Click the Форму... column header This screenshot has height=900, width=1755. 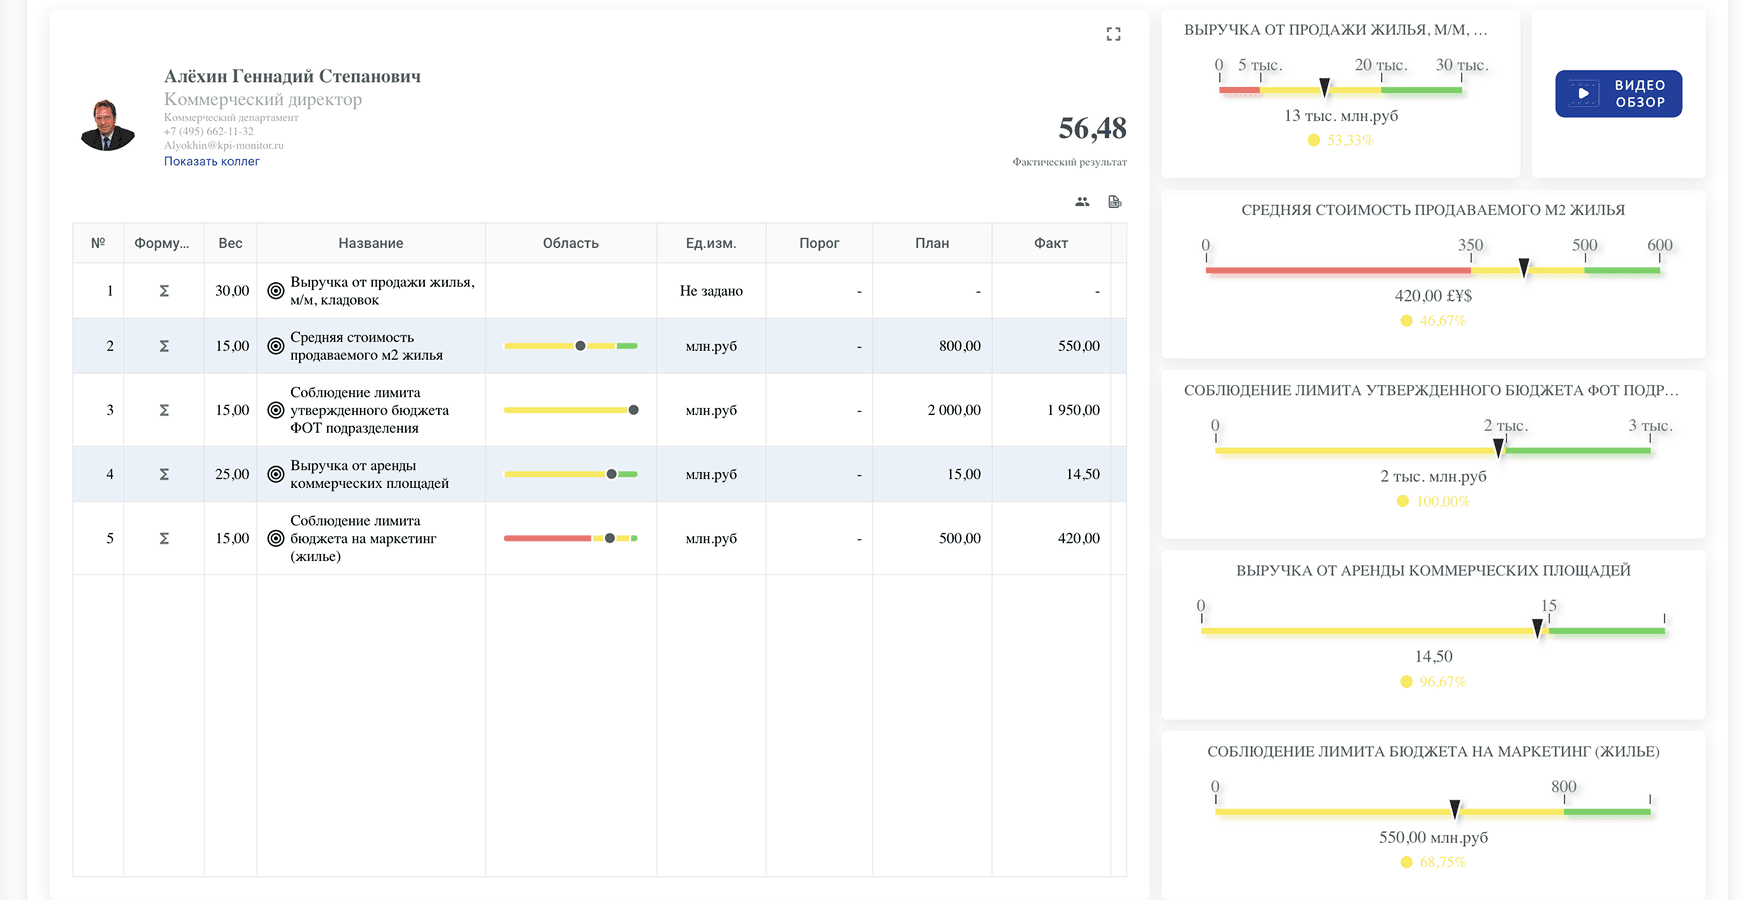point(162,243)
